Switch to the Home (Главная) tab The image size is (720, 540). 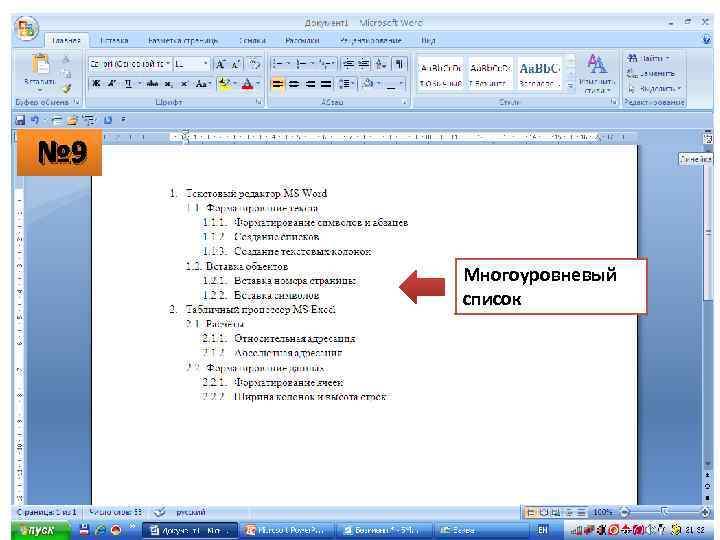(x=66, y=40)
